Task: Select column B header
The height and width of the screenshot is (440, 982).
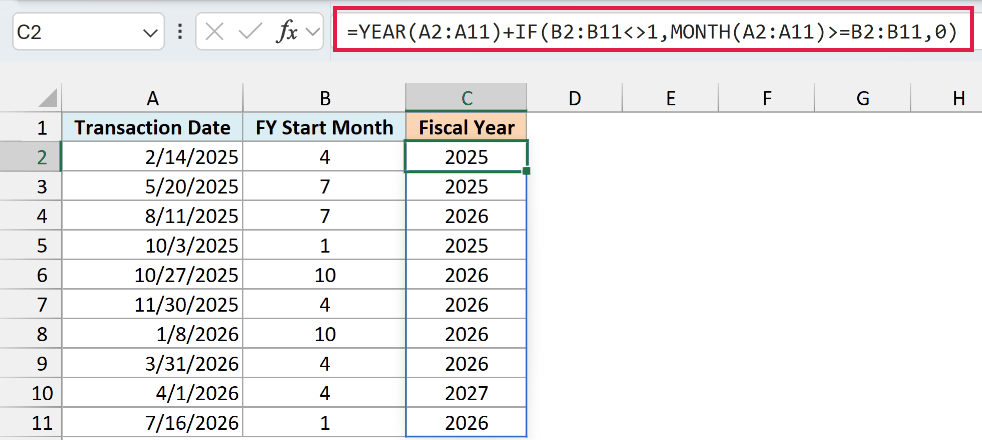Action: click(324, 98)
